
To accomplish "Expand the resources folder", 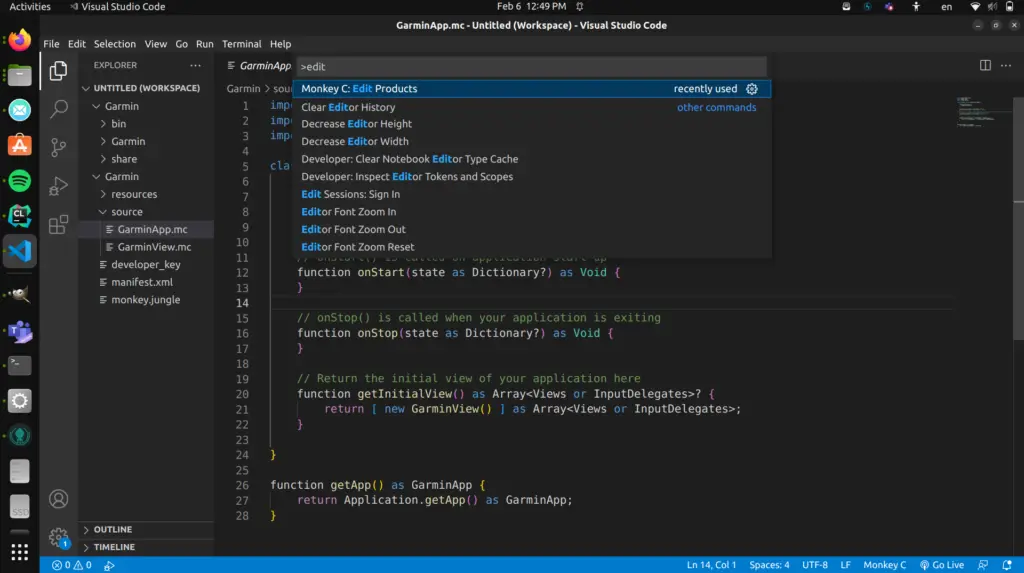I will coord(146,194).
